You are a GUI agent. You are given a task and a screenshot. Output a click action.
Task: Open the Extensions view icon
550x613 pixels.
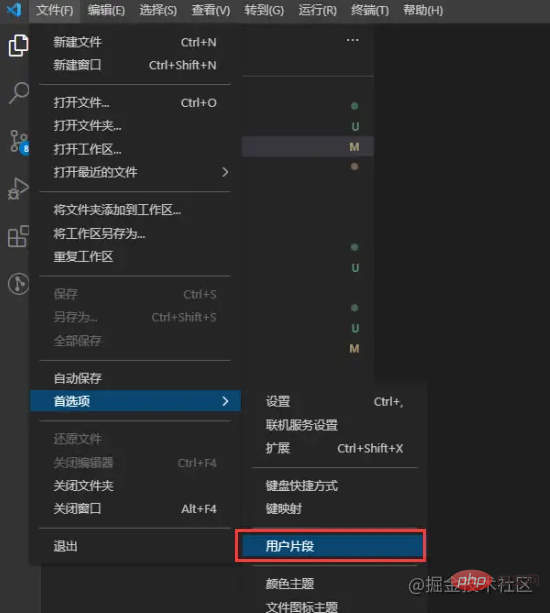click(x=18, y=236)
